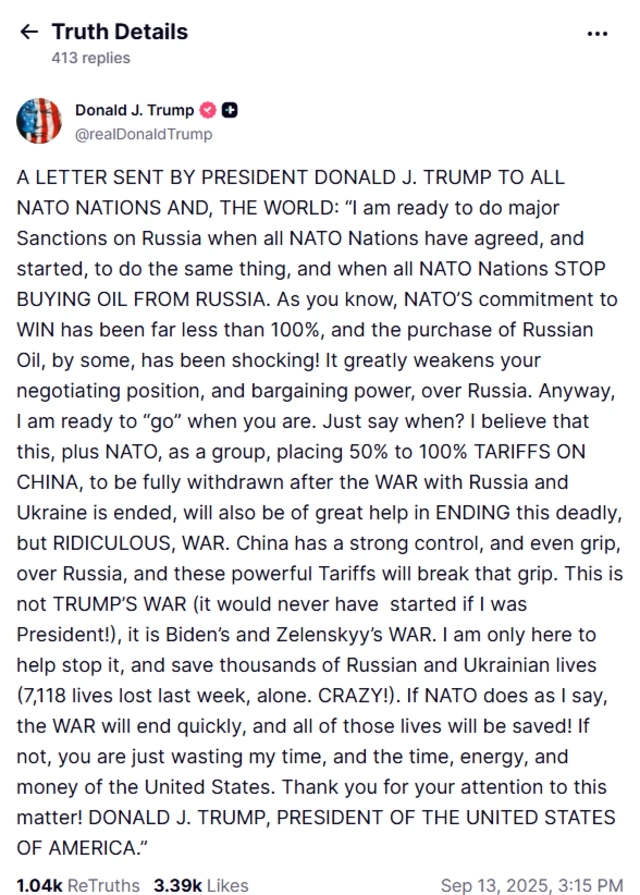This screenshot has height=895, width=640.
Task: Go back using the left arrow icon
Action: click(x=29, y=32)
